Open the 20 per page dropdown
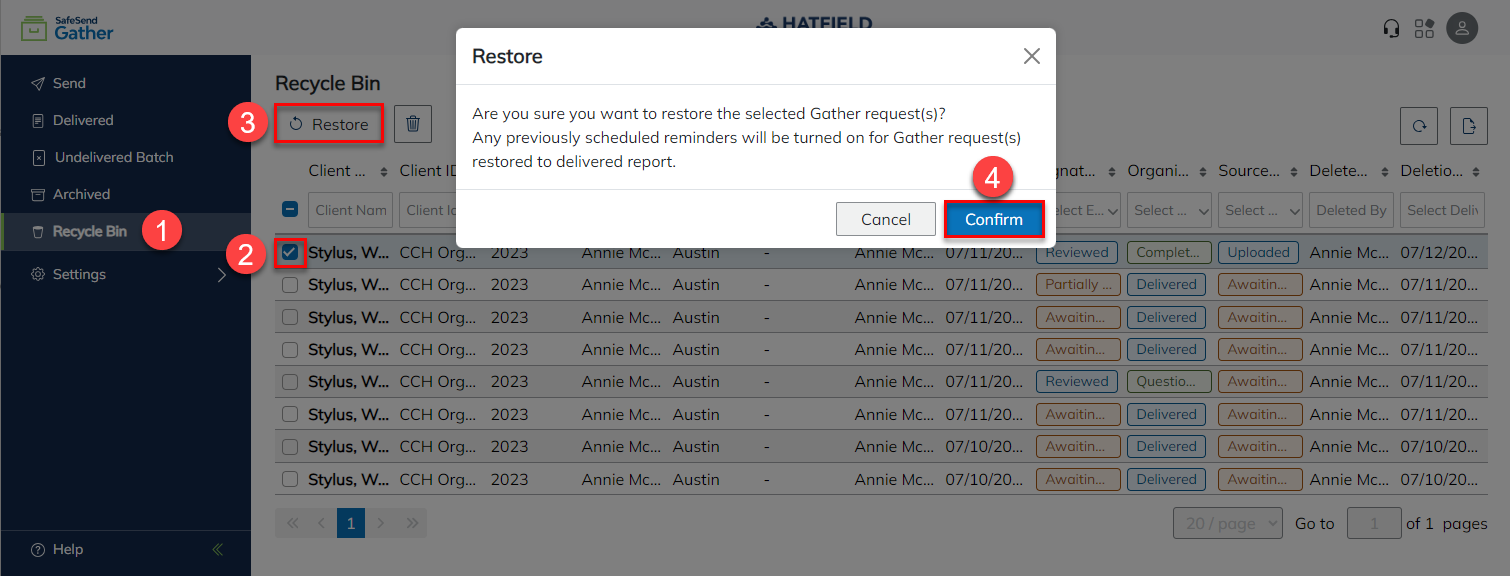The width and height of the screenshot is (1510, 576). tap(1227, 522)
